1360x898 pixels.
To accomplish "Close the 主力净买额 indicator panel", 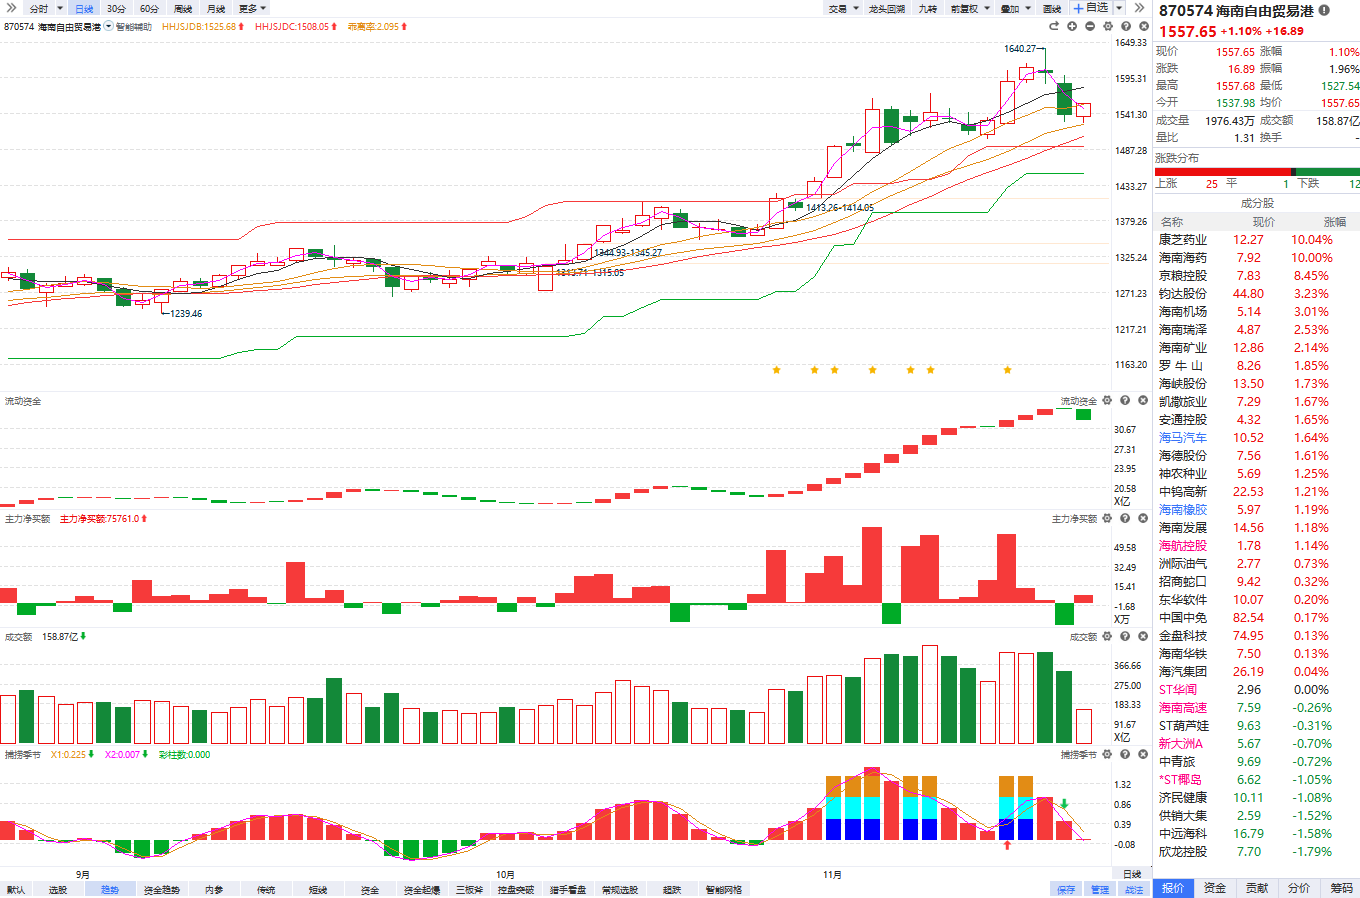I will pos(1143,518).
